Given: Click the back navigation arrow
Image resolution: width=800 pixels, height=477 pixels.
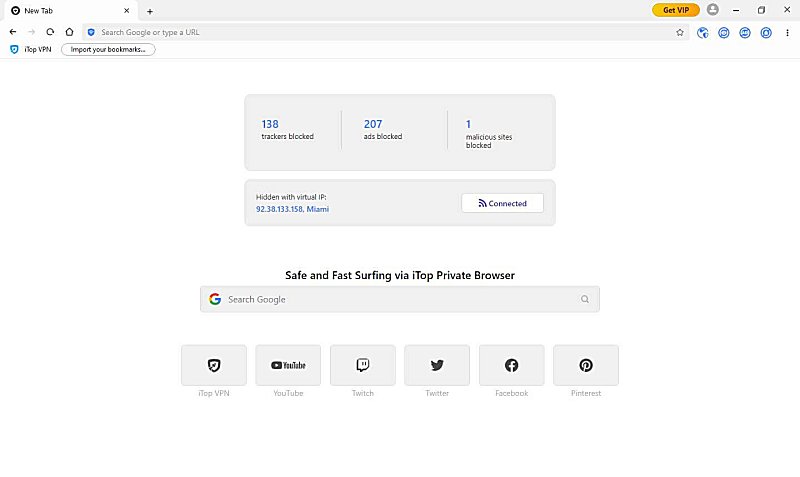Looking at the screenshot, I should click(13, 32).
